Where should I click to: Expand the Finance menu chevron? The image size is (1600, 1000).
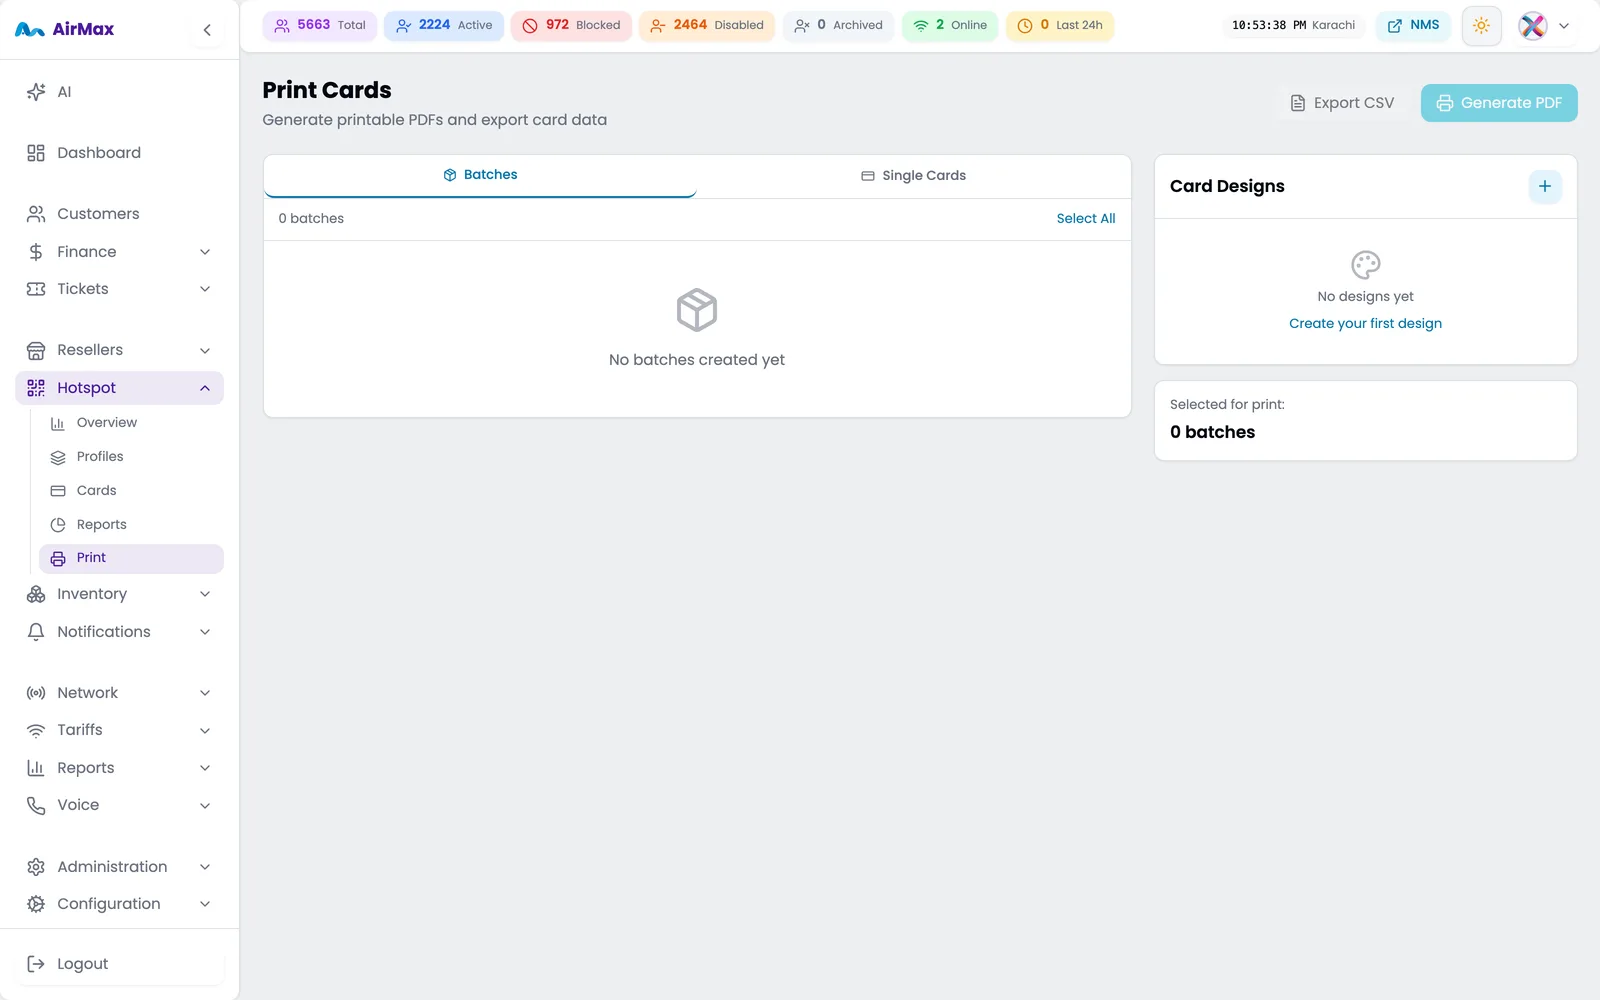[205, 252]
